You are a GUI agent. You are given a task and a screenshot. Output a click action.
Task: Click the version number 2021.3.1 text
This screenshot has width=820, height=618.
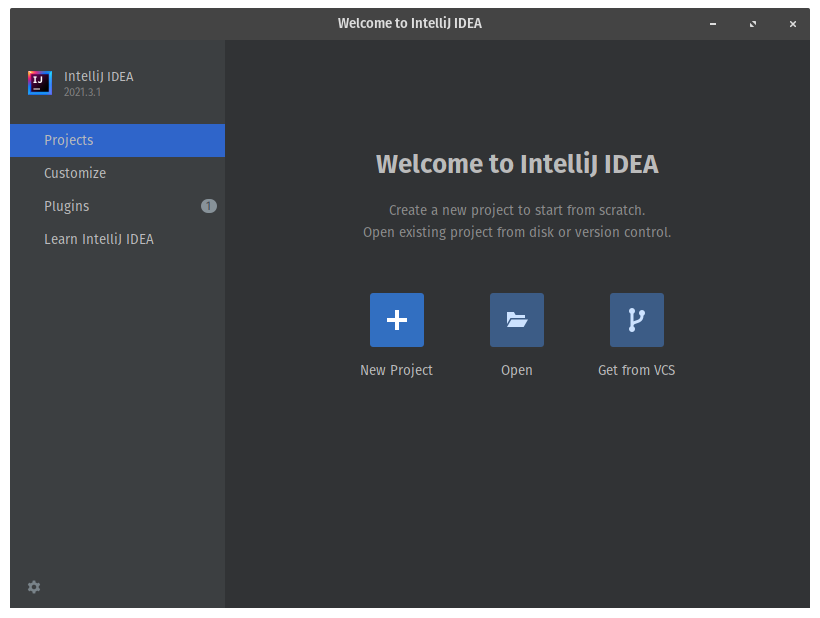tap(82, 92)
